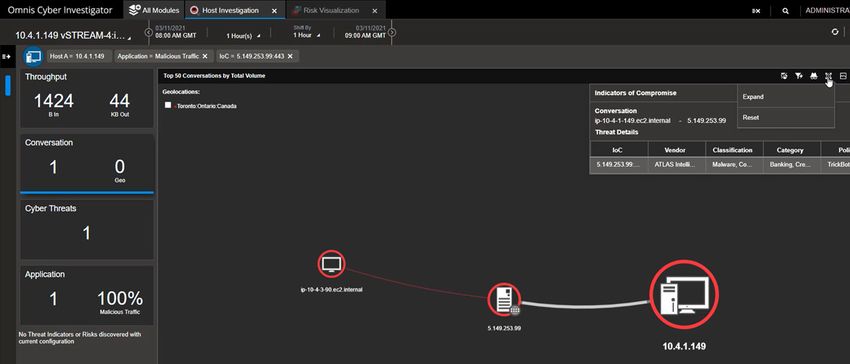Click the 08:00 AM GMT start time
Viewport: 850px width, 364px height.
click(x=176, y=35)
